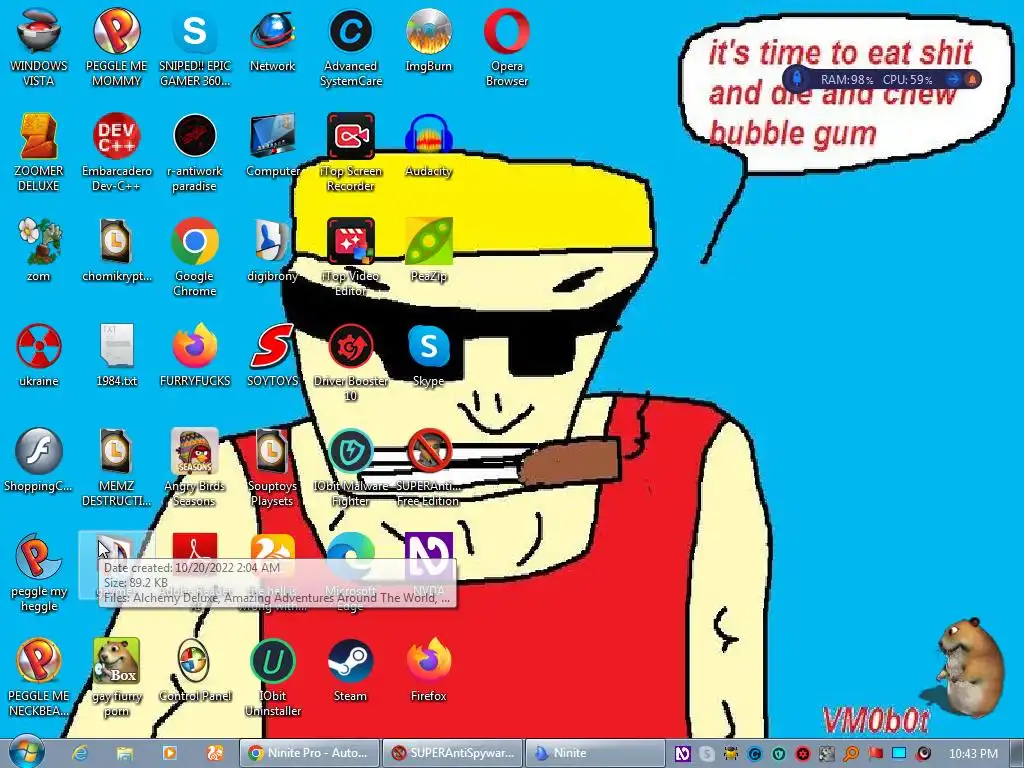Open r-antiwork paradise icon
The image size is (1024, 768).
(x=195, y=152)
